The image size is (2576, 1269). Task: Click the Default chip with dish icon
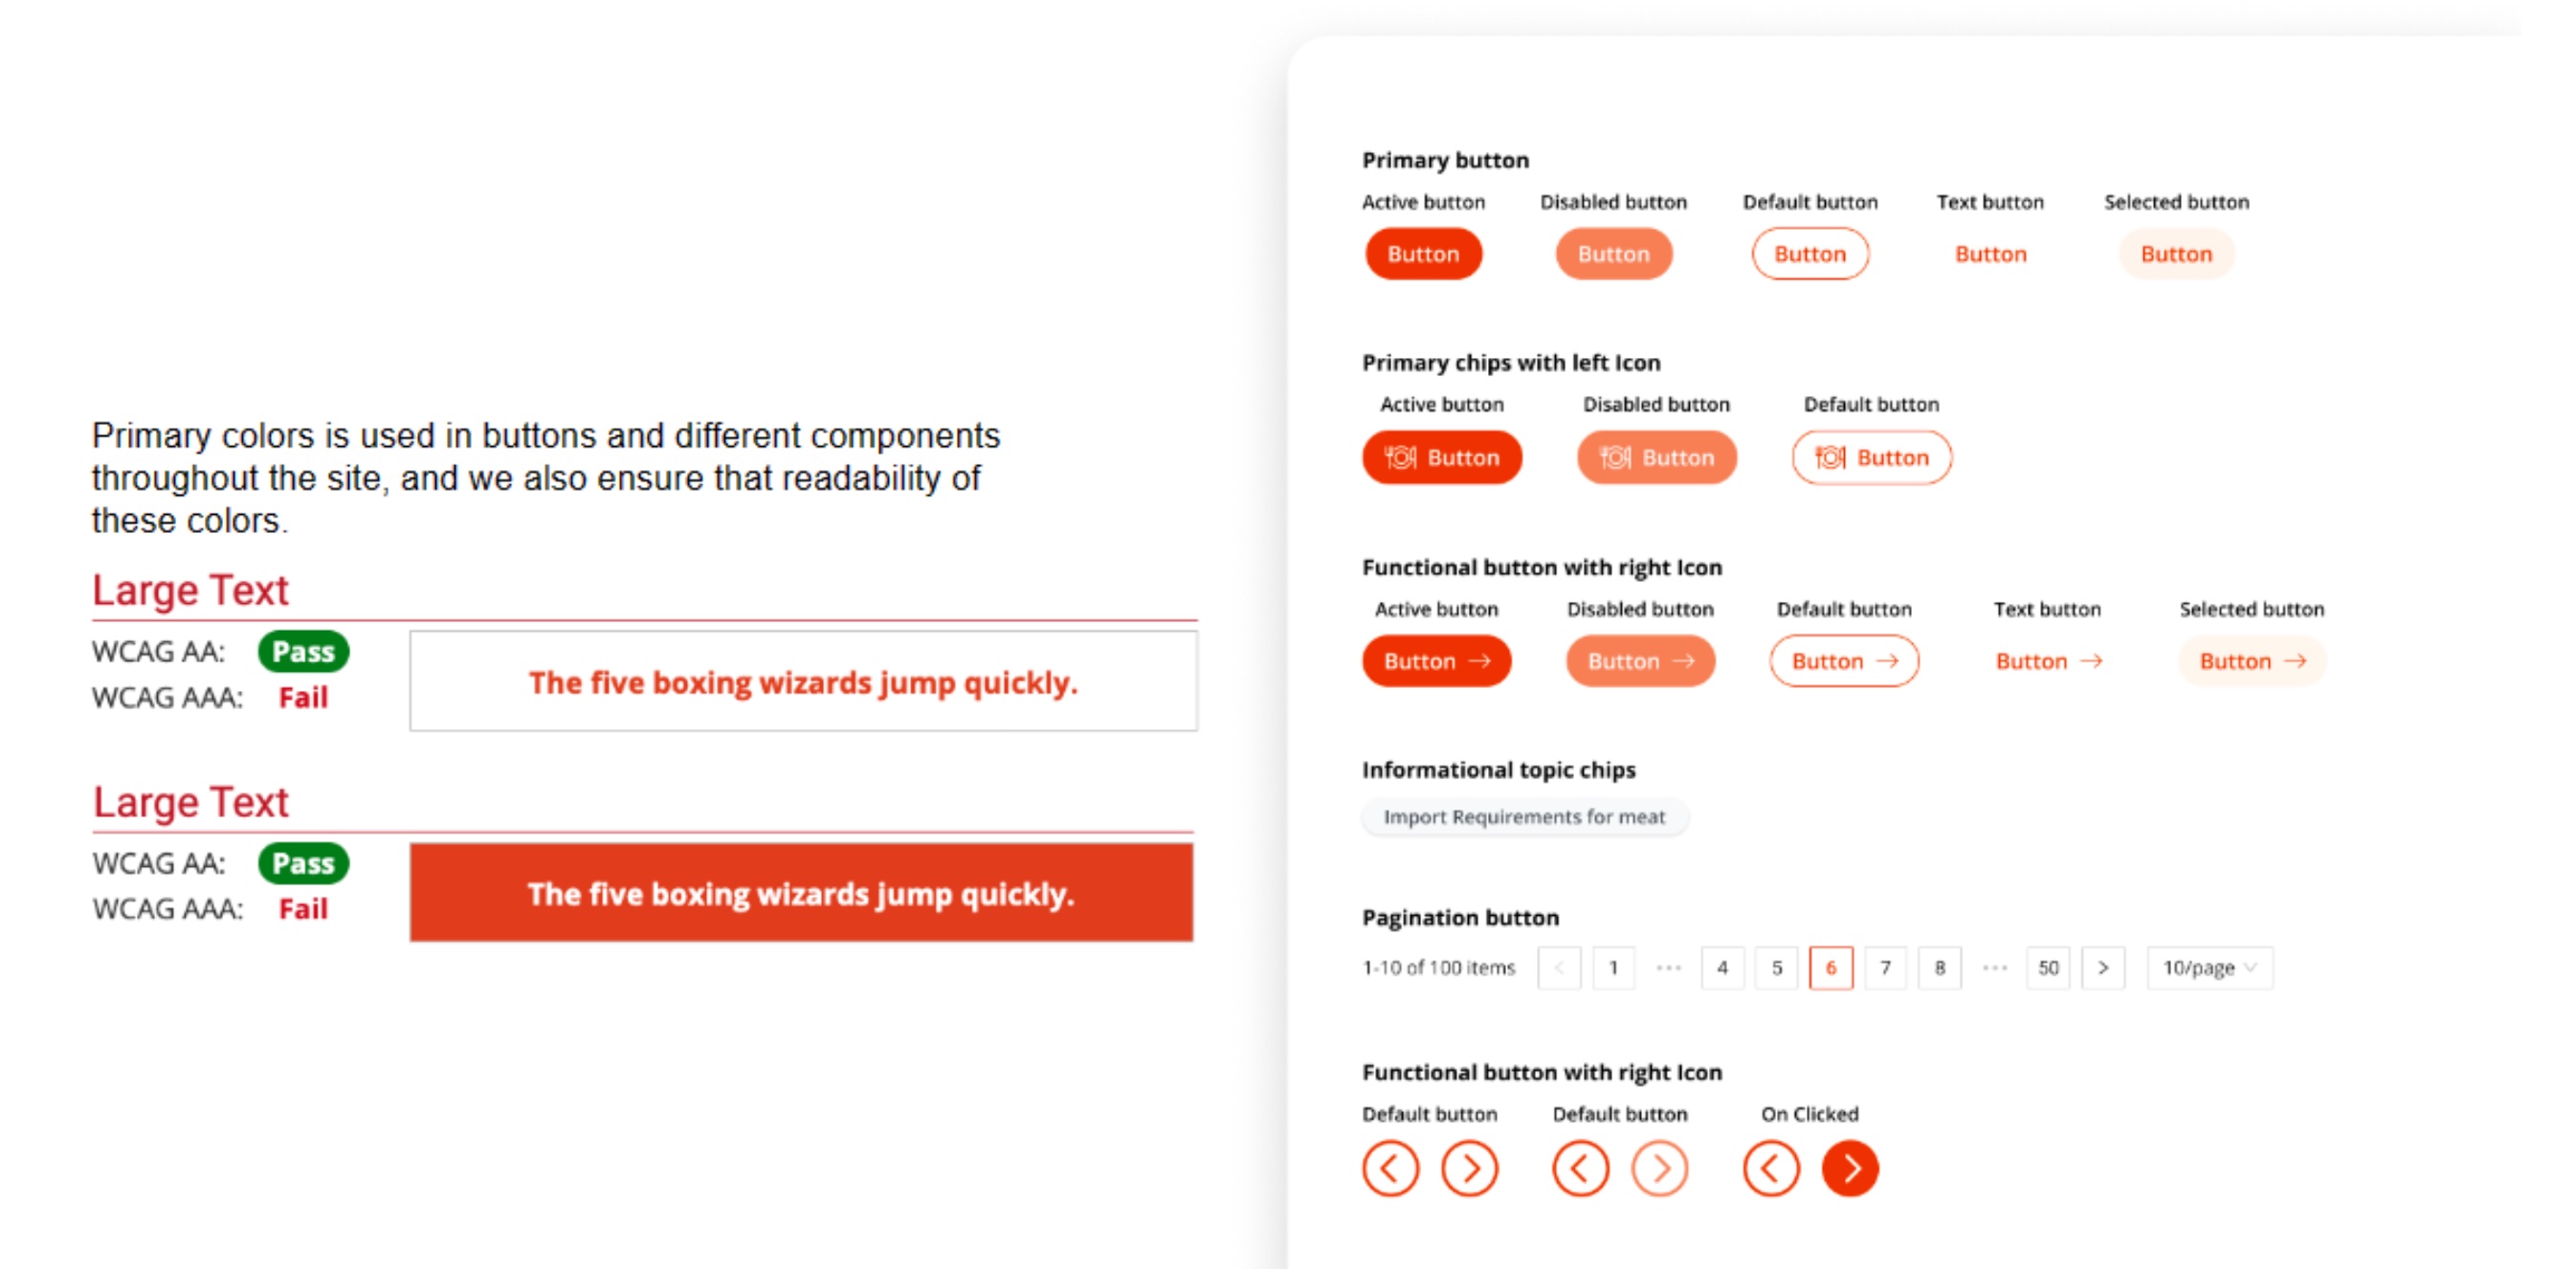pyautogui.click(x=1871, y=458)
